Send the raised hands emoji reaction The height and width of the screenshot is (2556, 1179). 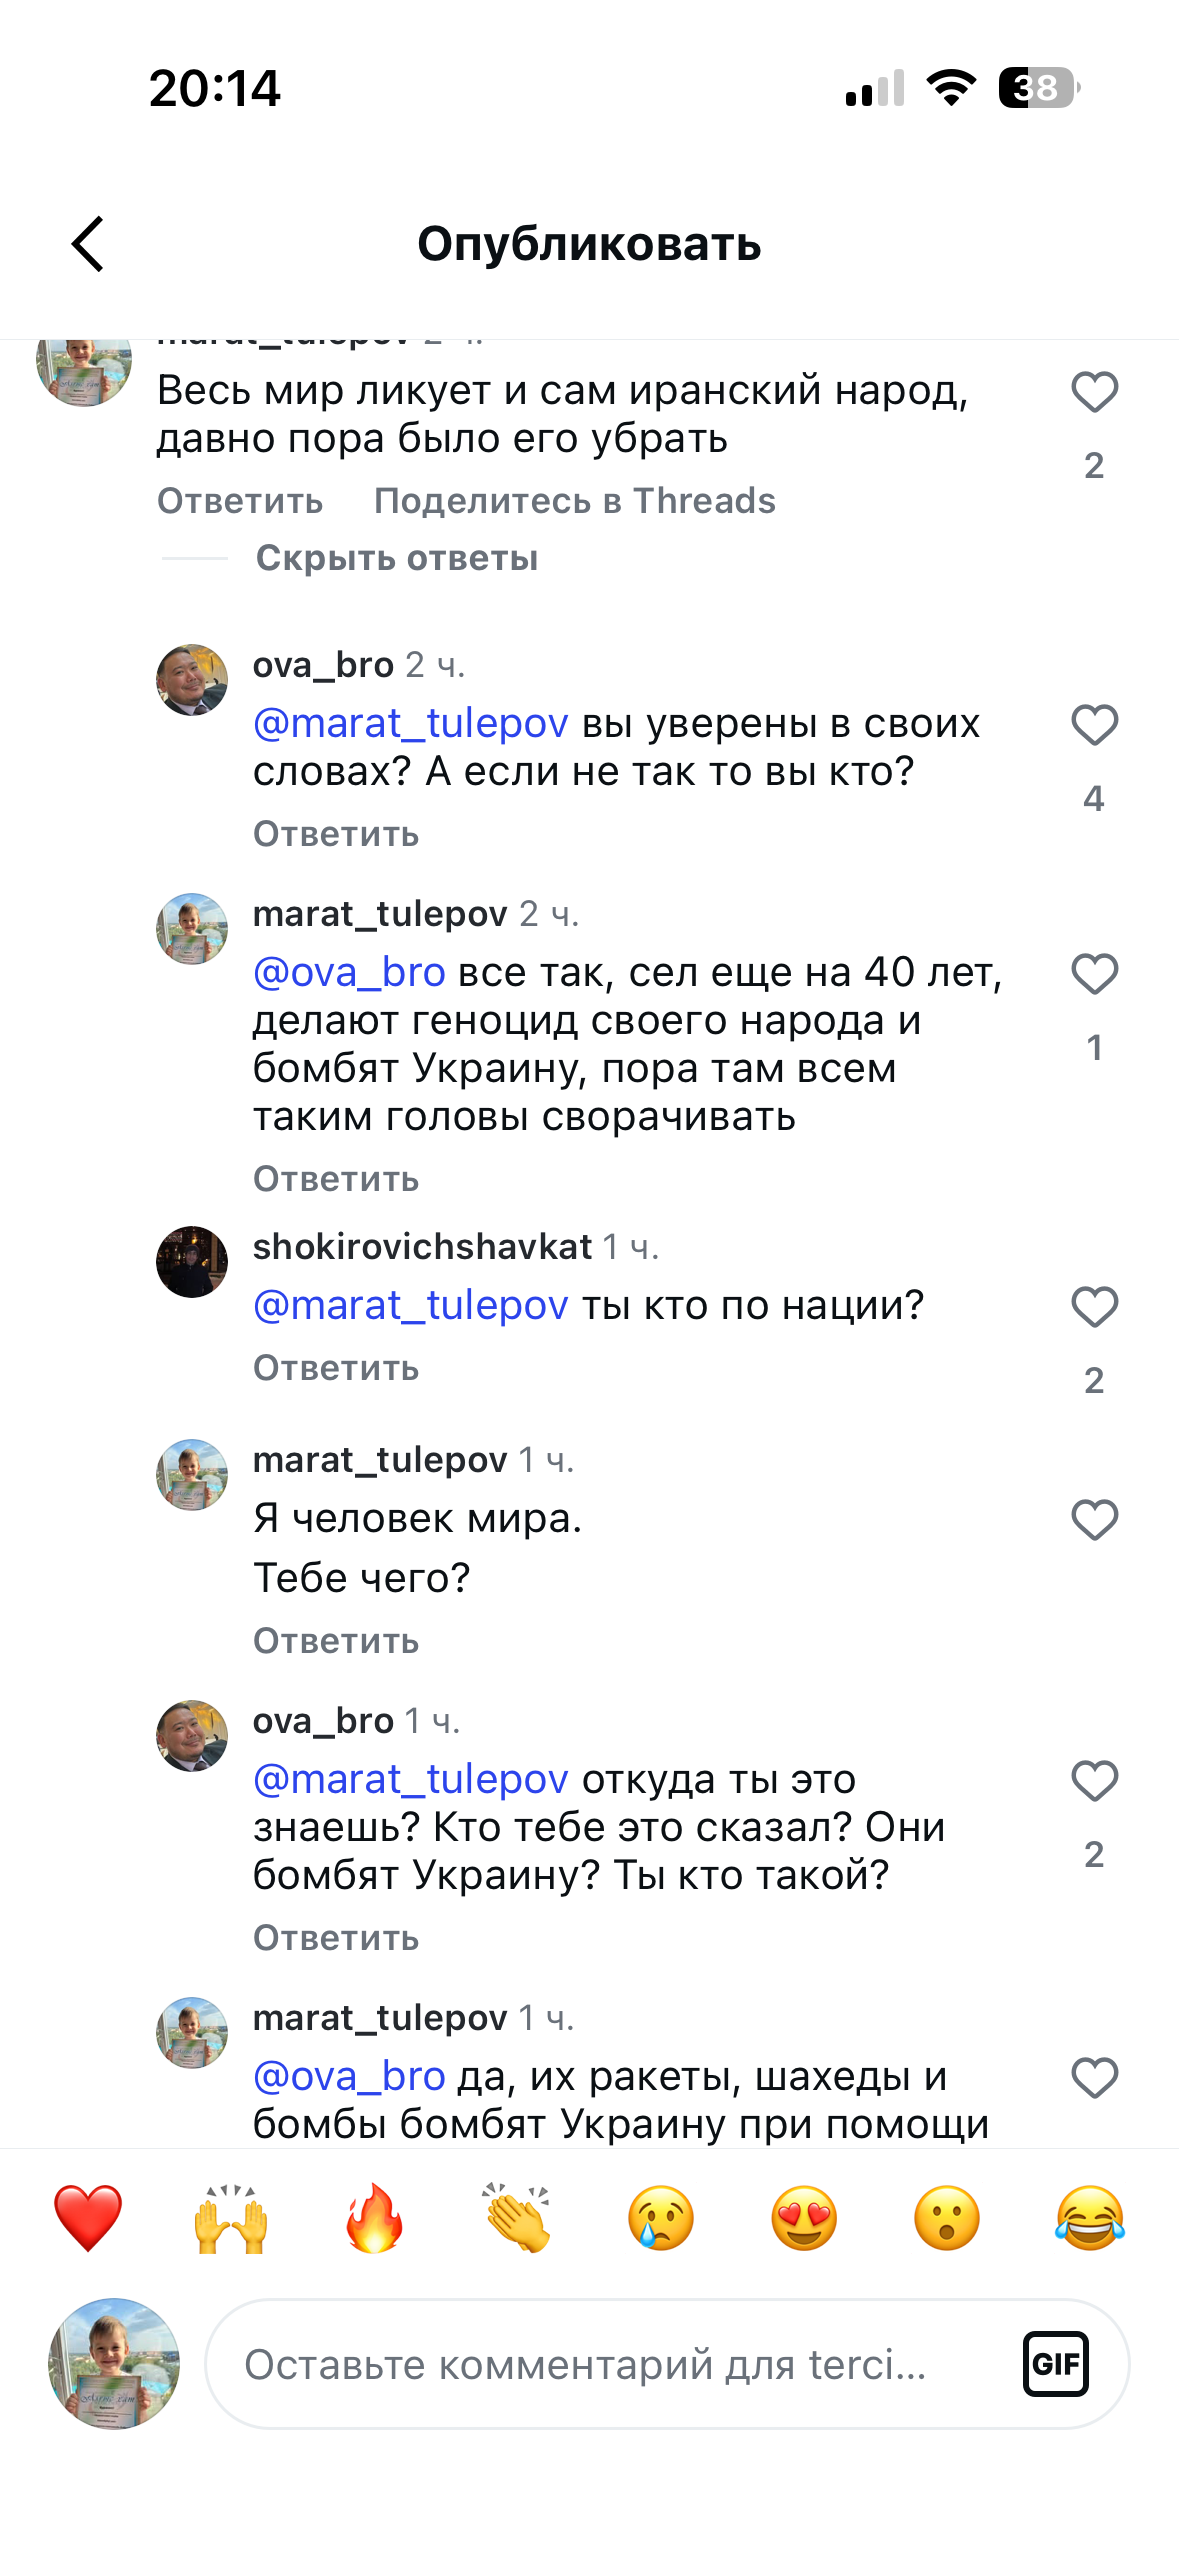point(231,2218)
